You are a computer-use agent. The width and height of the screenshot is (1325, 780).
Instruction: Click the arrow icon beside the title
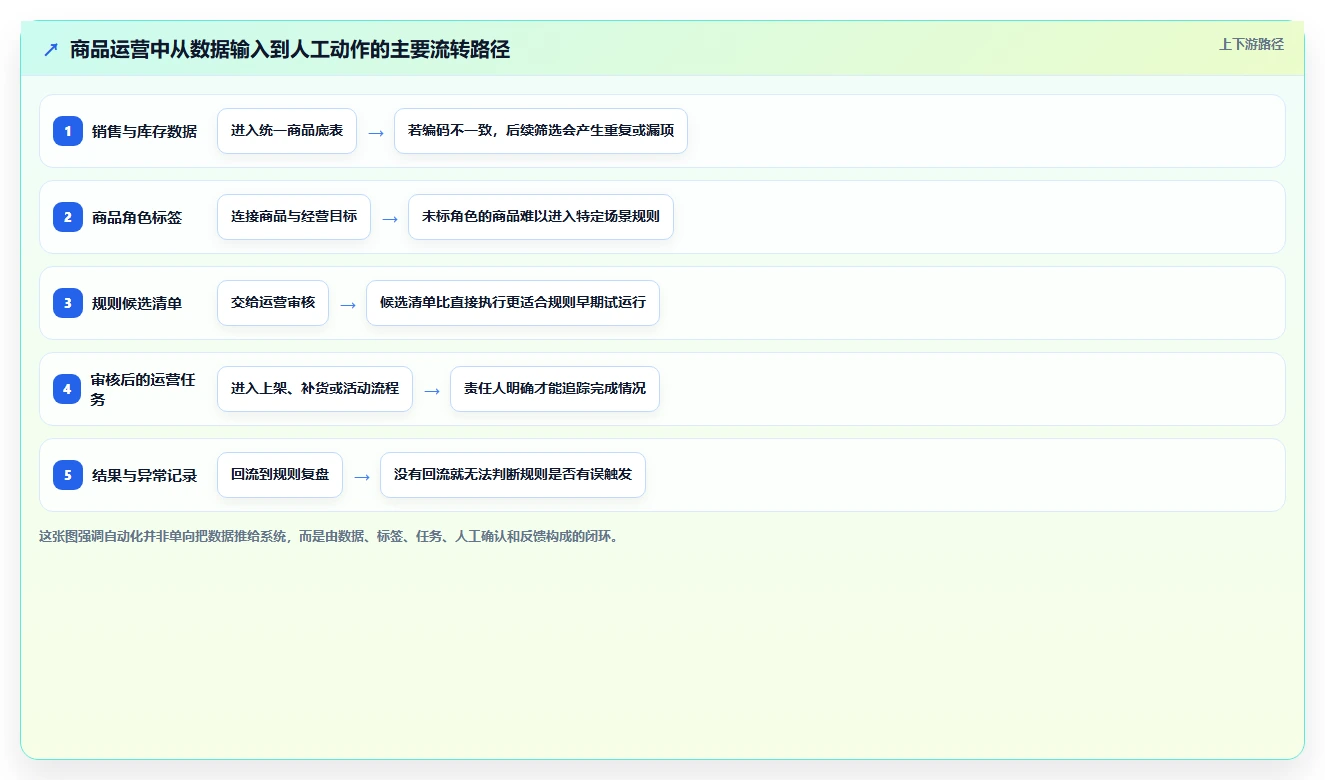[x=51, y=50]
